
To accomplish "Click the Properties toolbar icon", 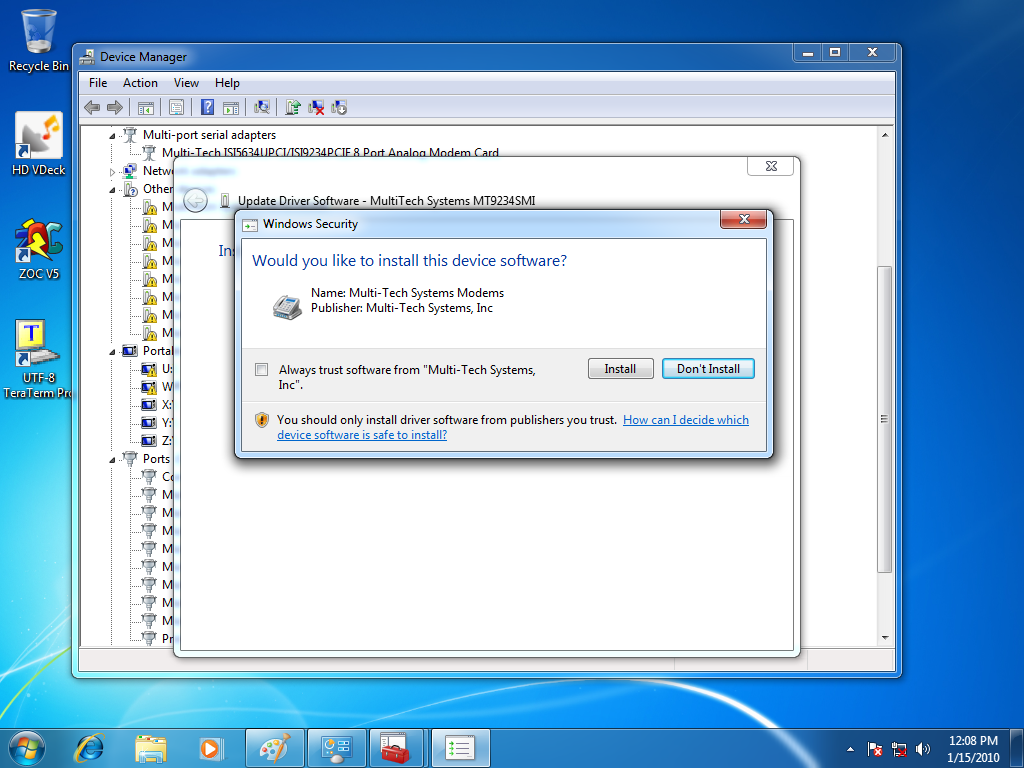I will click(176, 108).
